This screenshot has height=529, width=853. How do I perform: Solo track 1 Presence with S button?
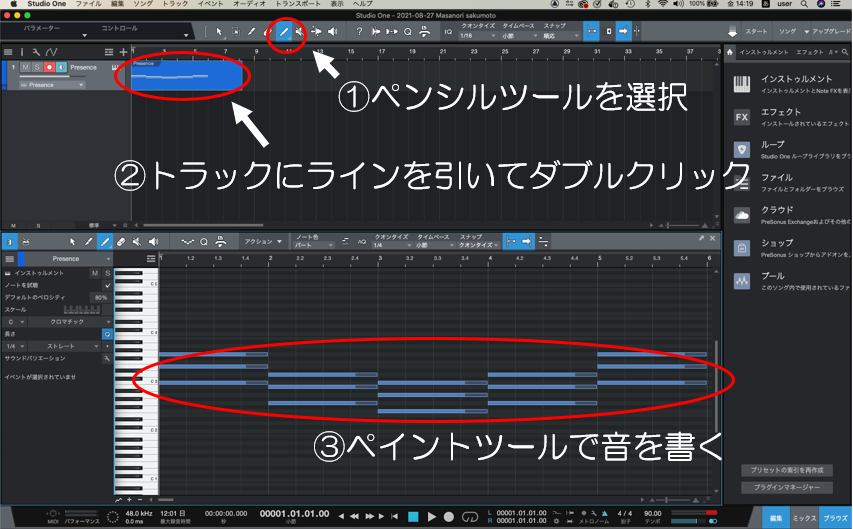click(37, 67)
